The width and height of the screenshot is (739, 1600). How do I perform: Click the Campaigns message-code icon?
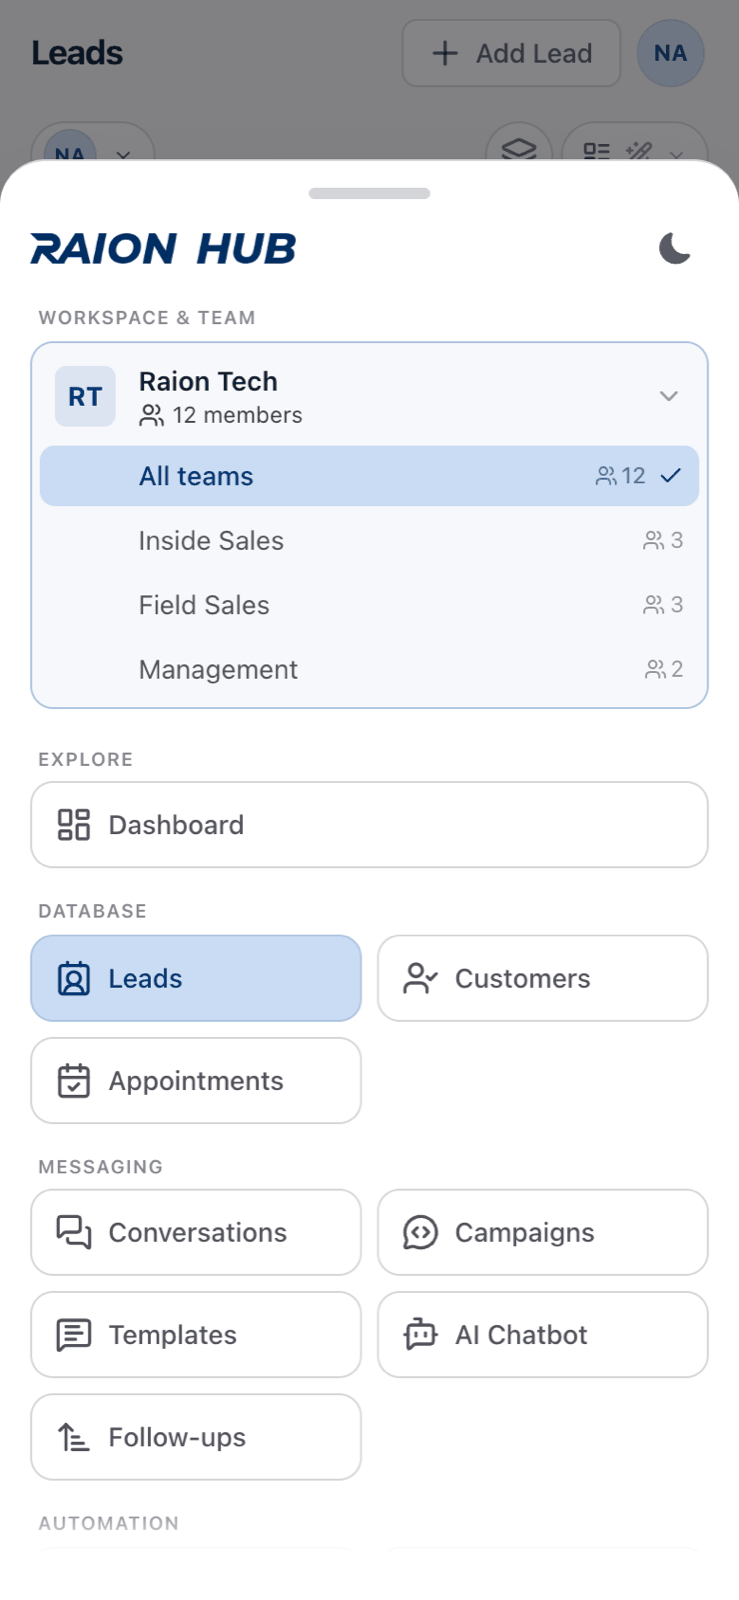[x=420, y=1233]
